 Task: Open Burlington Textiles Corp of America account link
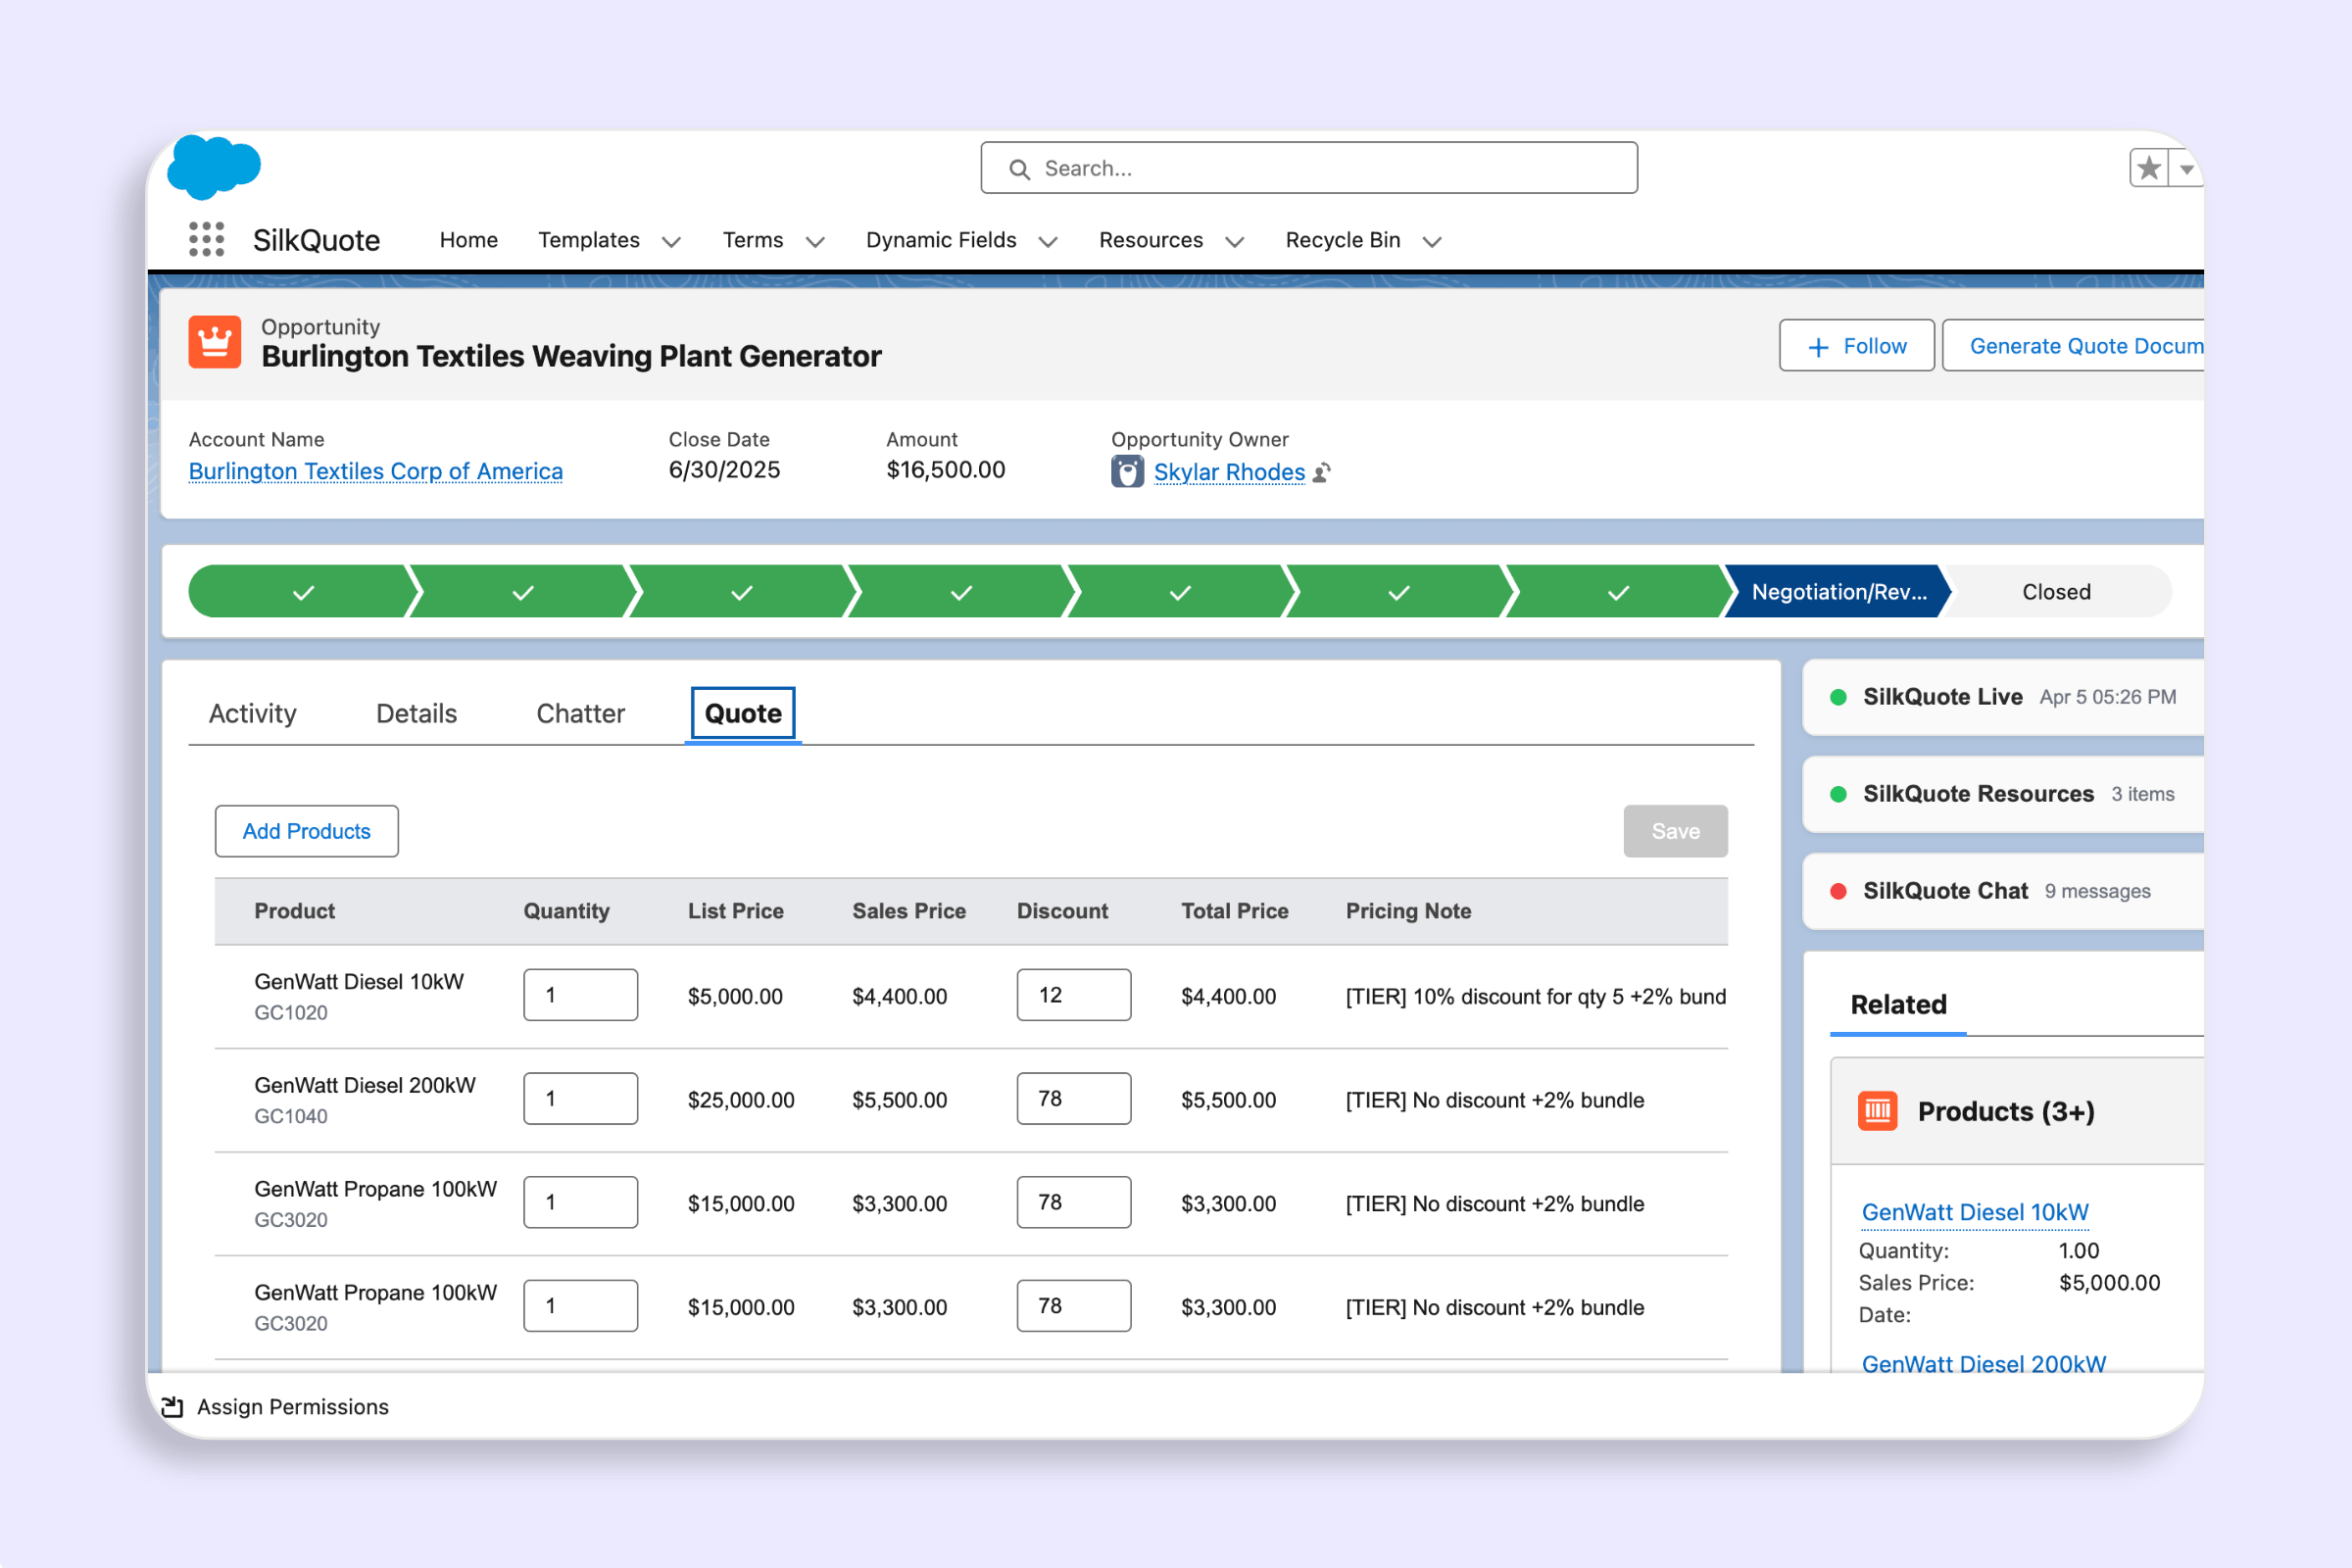click(375, 470)
